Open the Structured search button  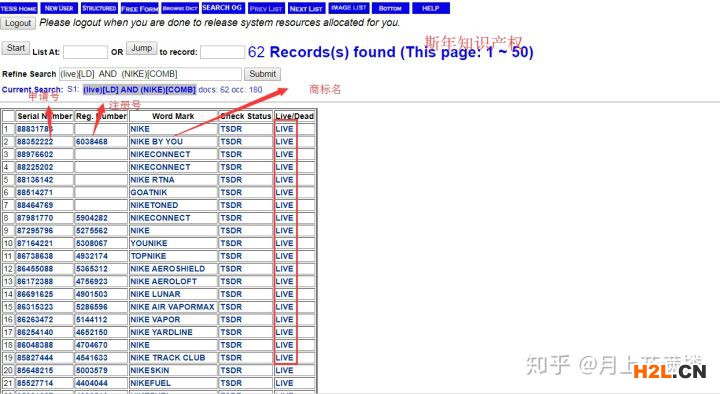[x=99, y=8]
